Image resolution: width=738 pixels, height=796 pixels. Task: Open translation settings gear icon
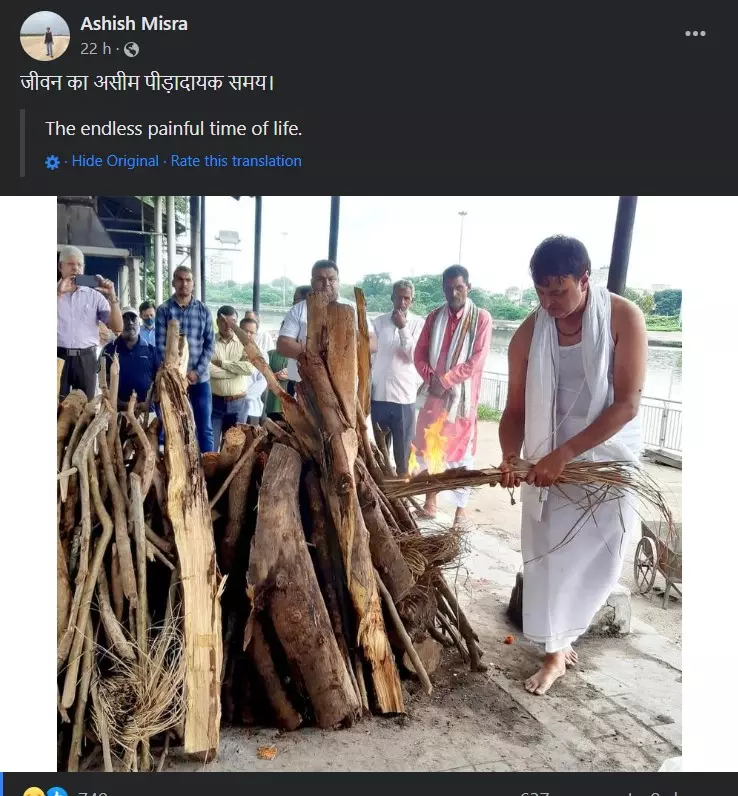(x=52, y=162)
